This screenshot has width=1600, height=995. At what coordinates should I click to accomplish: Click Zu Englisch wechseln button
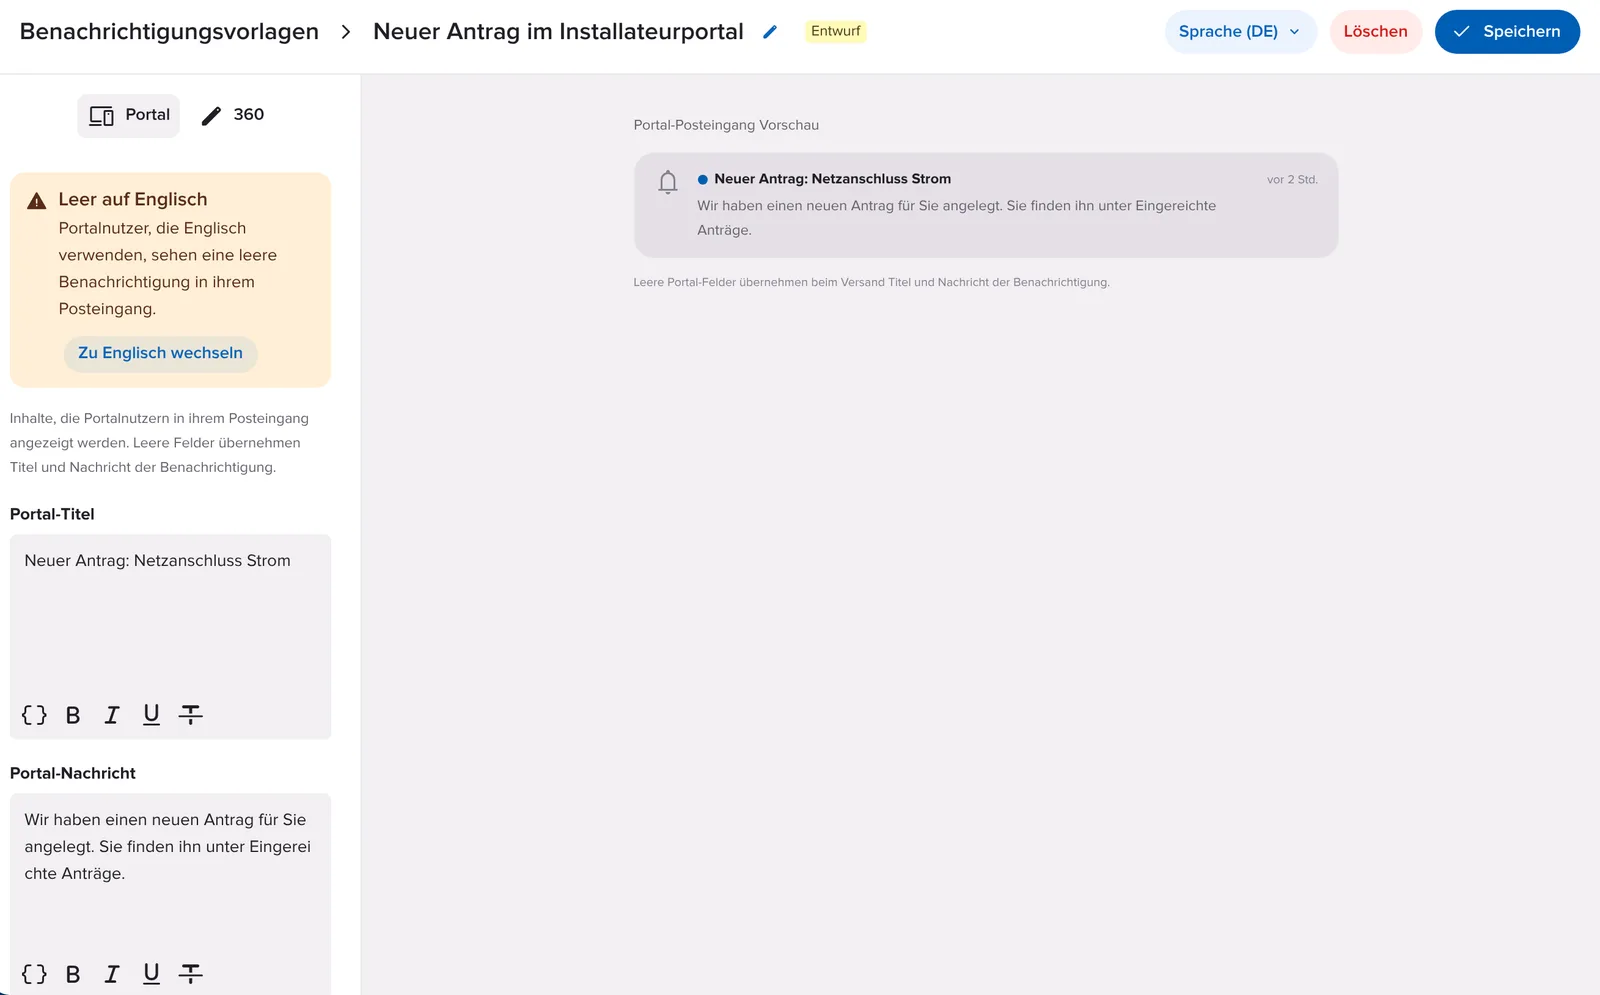(x=160, y=353)
